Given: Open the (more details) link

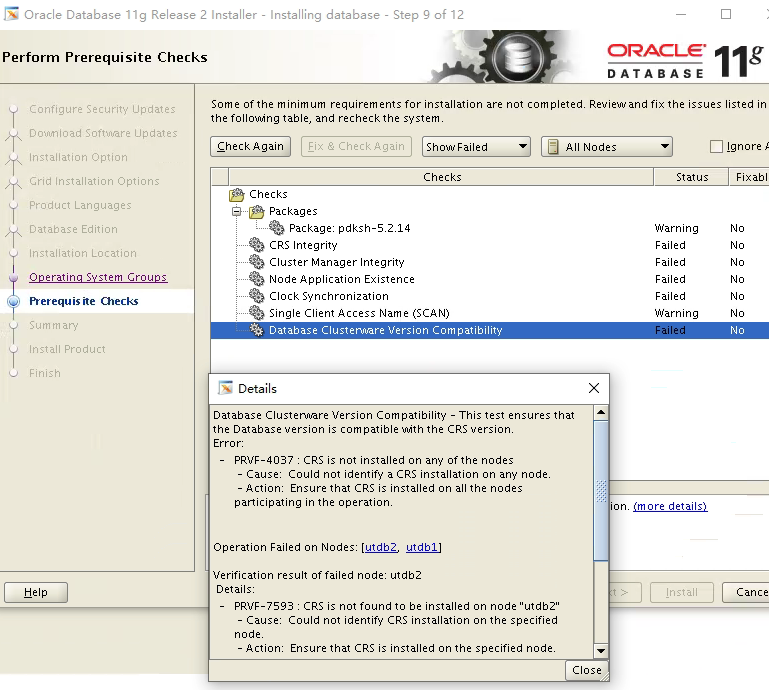Looking at the screenshot, I should [670, 506].
